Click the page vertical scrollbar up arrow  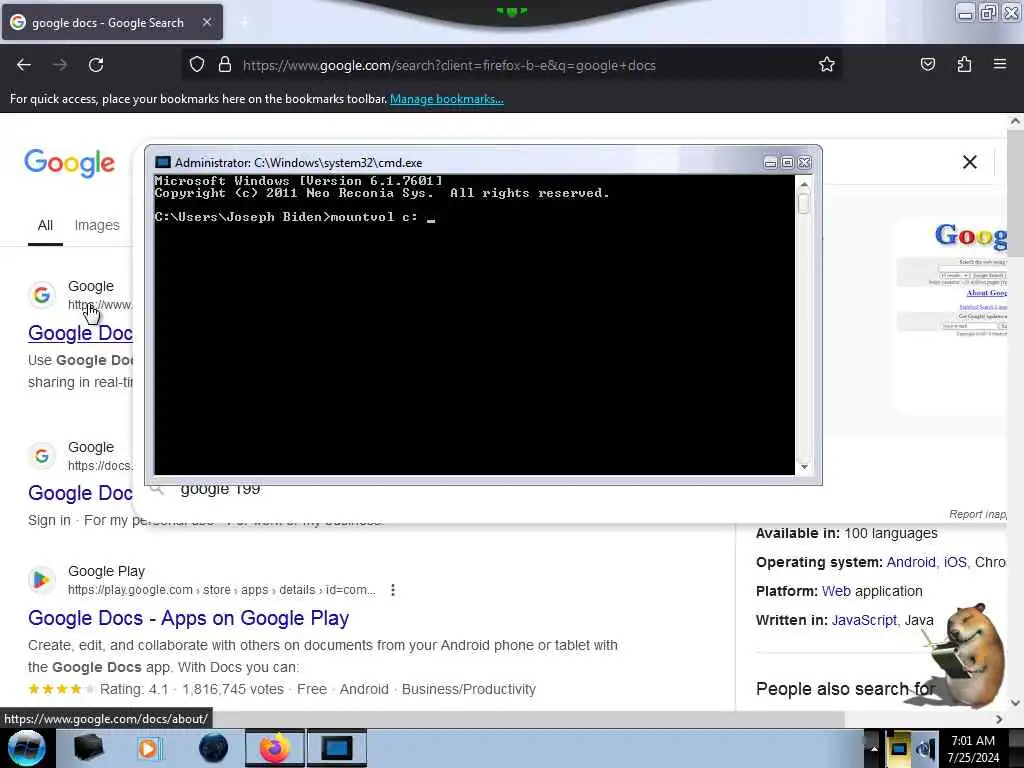[1015, 121]
